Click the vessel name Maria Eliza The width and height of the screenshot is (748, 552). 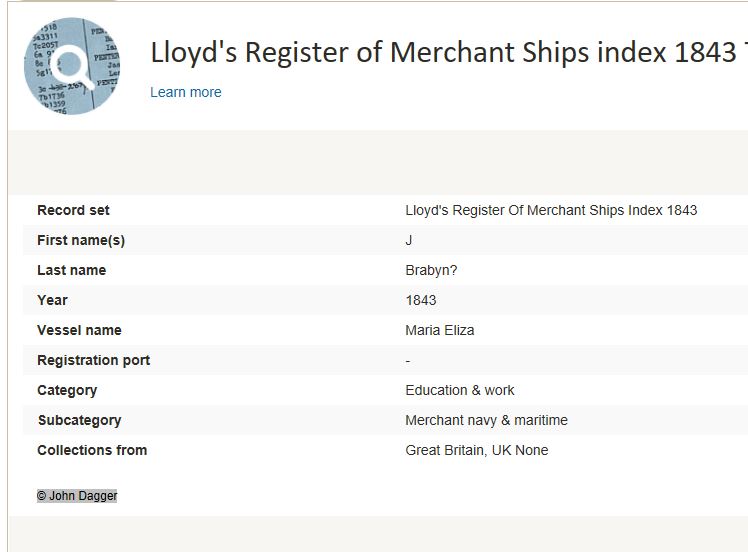(439, 330)
